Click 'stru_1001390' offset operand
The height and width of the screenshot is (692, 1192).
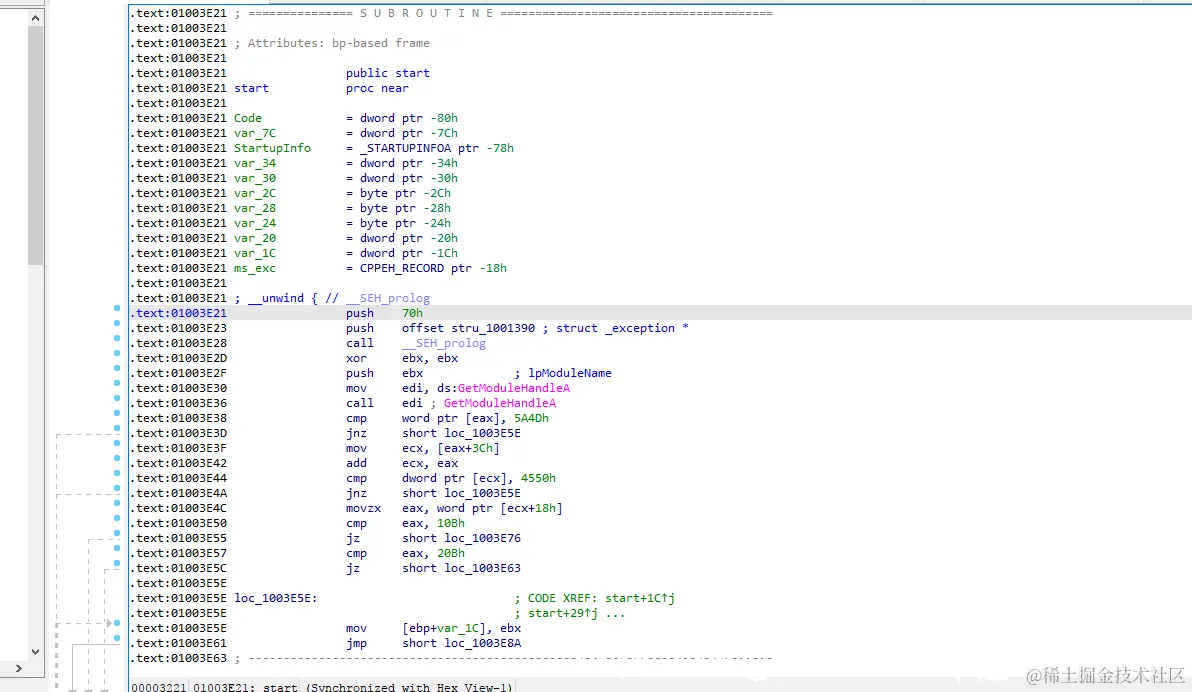(493, 329)
